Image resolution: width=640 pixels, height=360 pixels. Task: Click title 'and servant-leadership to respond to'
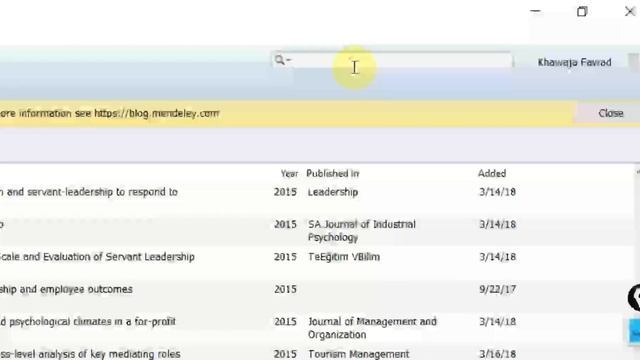pyautogui.click(x=92, y=192)
